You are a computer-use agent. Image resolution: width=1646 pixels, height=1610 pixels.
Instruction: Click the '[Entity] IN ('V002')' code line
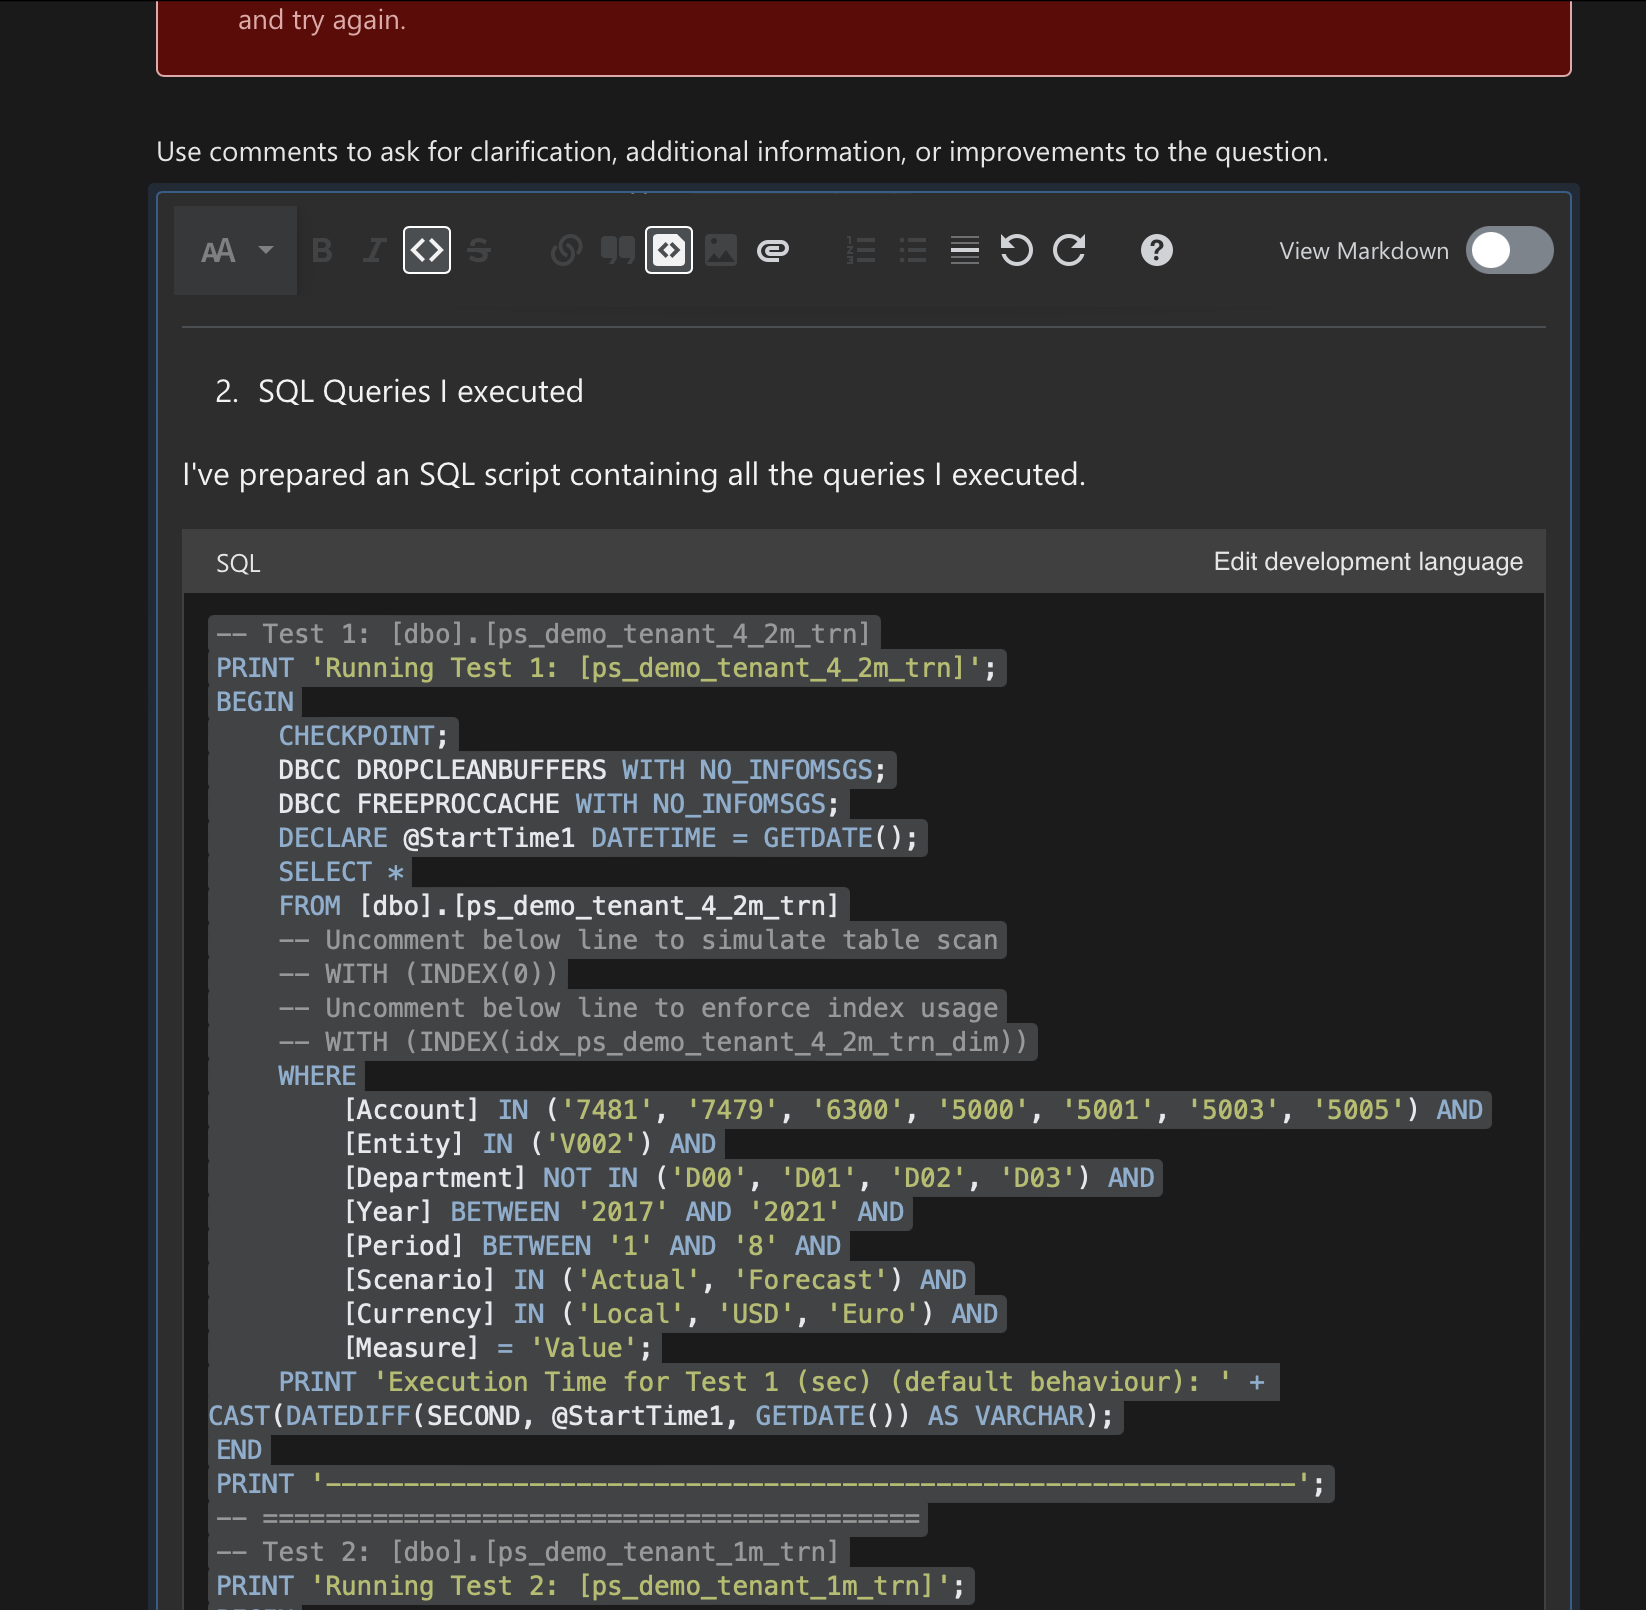point(530,1144)
